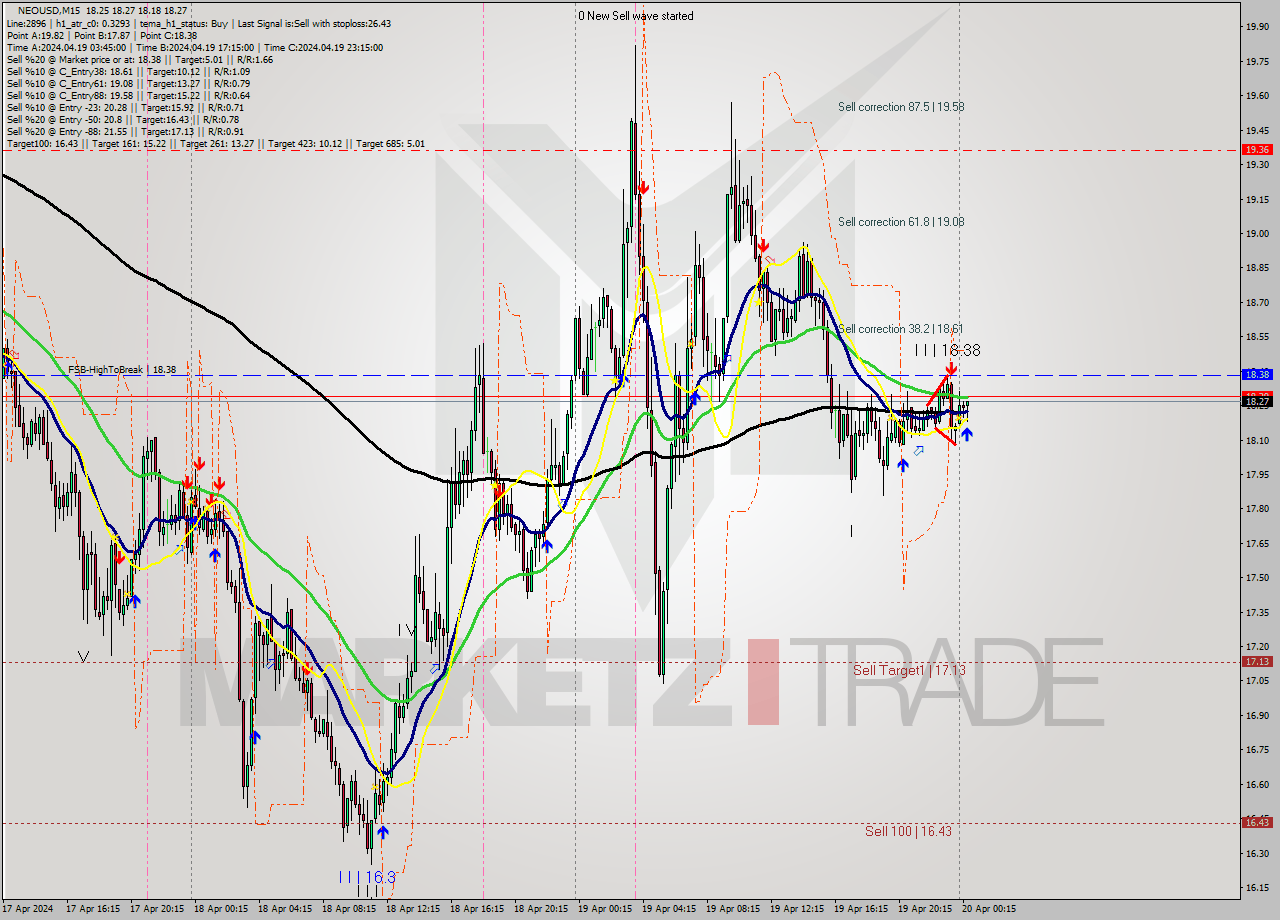Select the '0 New Sell wave started' label
This screenshot has height=920, width=1280.
pyautogui.click(x=635, y=16)
